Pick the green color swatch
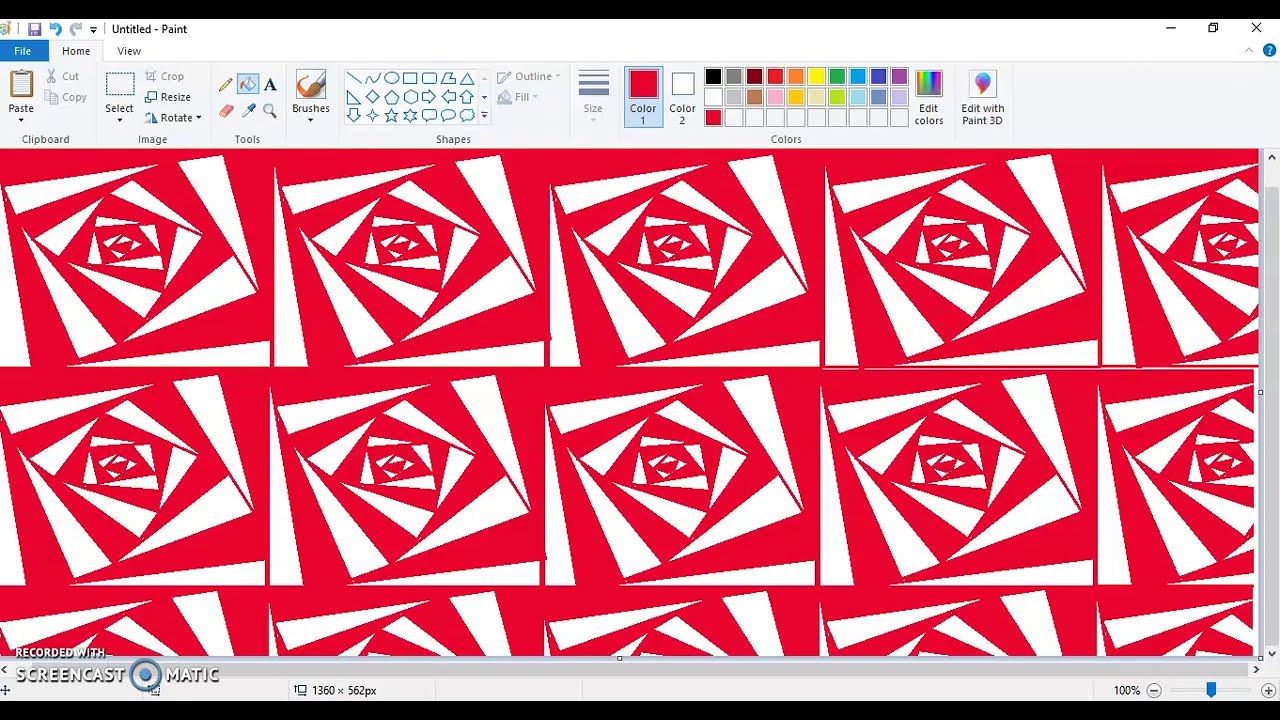The image size is (1280, 720). point(837,76)
